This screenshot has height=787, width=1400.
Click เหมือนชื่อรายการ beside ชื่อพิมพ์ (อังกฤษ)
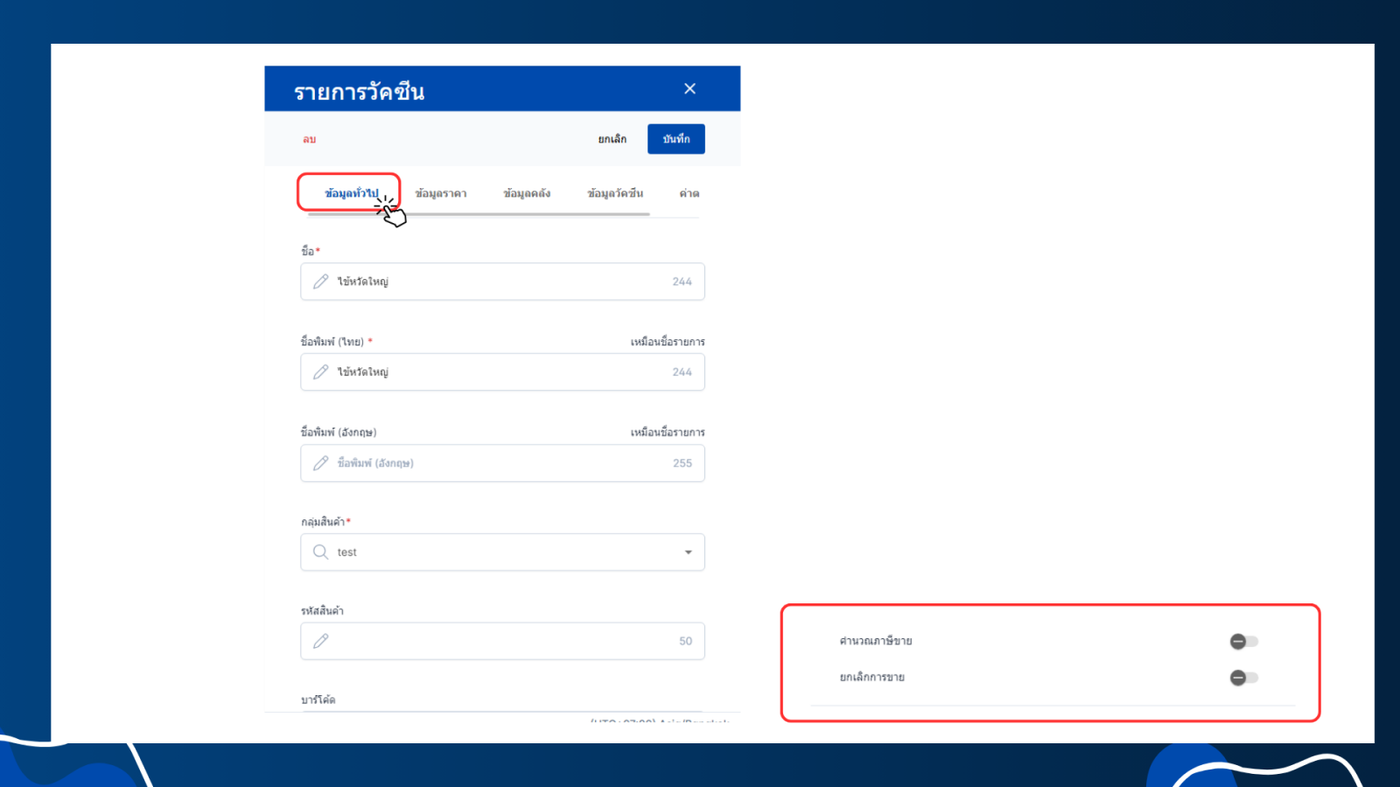pos(667,432)
